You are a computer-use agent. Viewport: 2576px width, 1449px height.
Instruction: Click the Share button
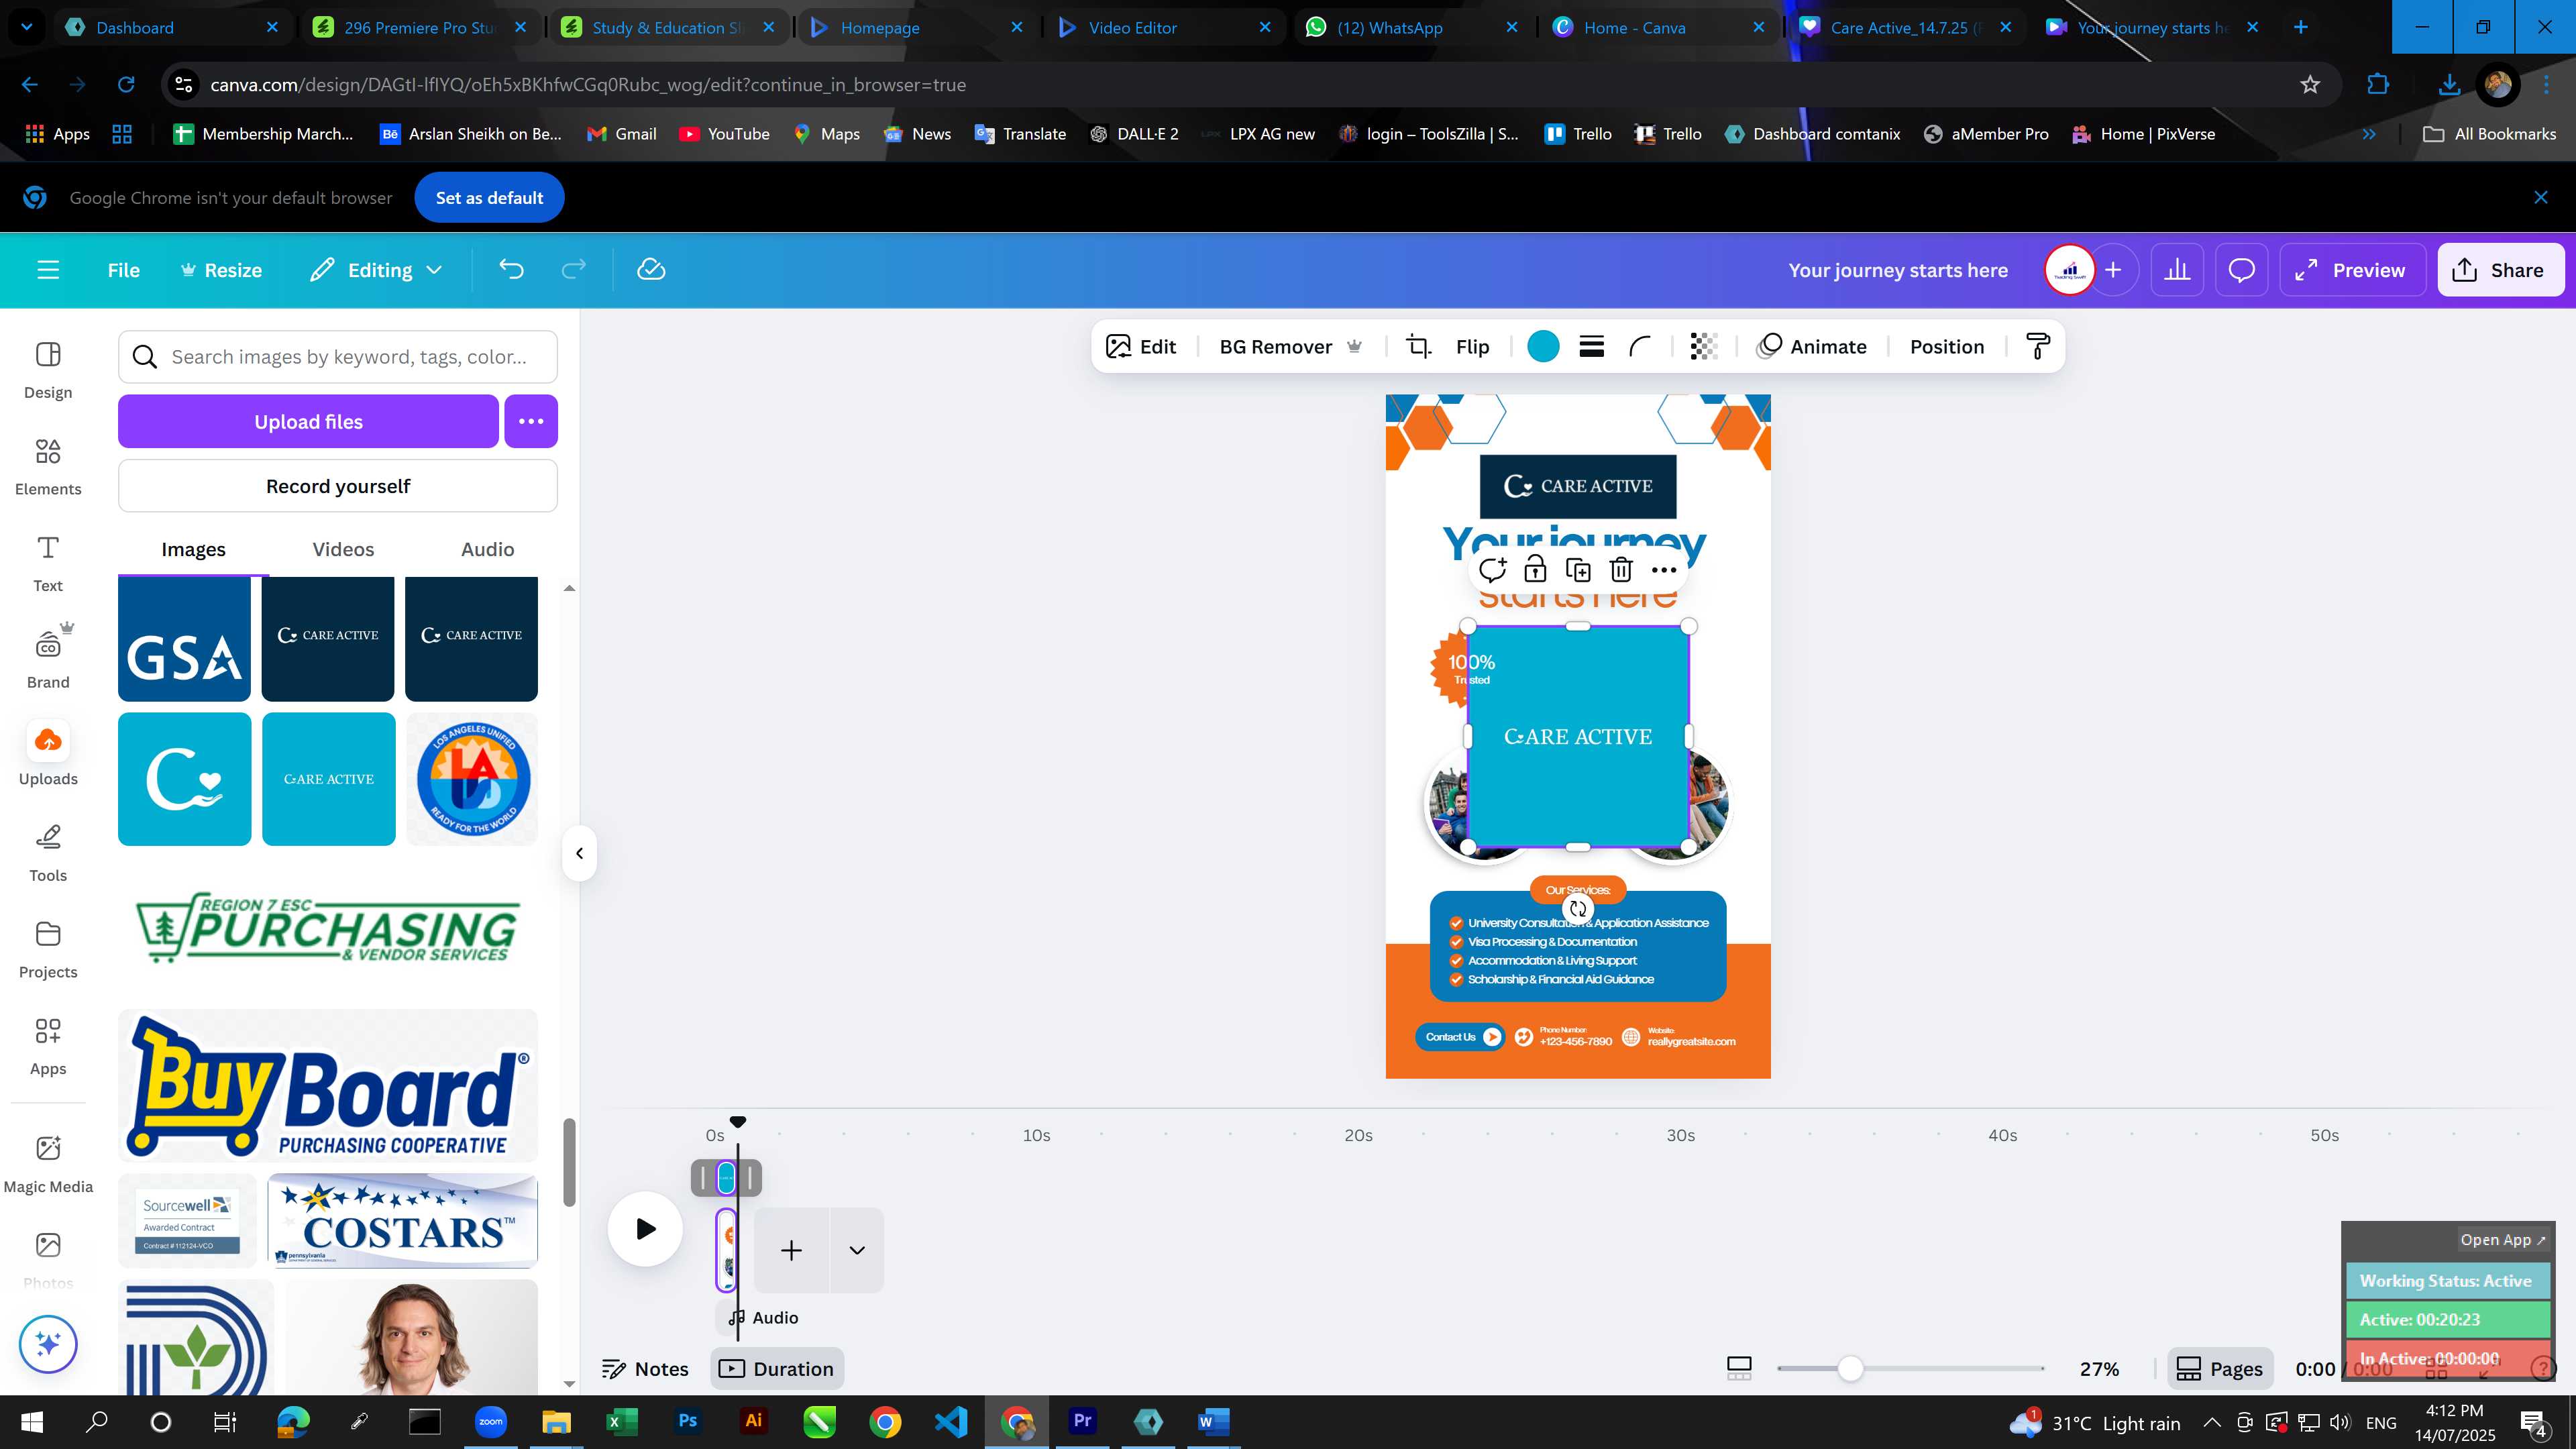[x=2501, y=270]
